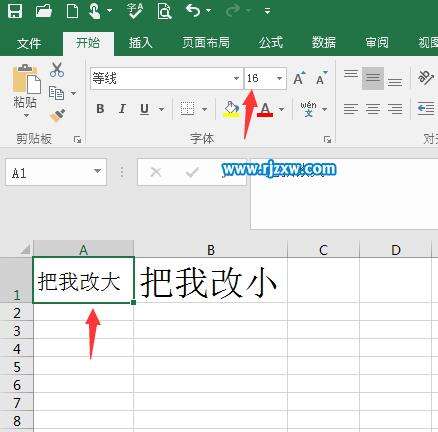Open the 公式 ribbon tab
The width and height of the screenshot is (438, 432).
[x=271, y=43]
